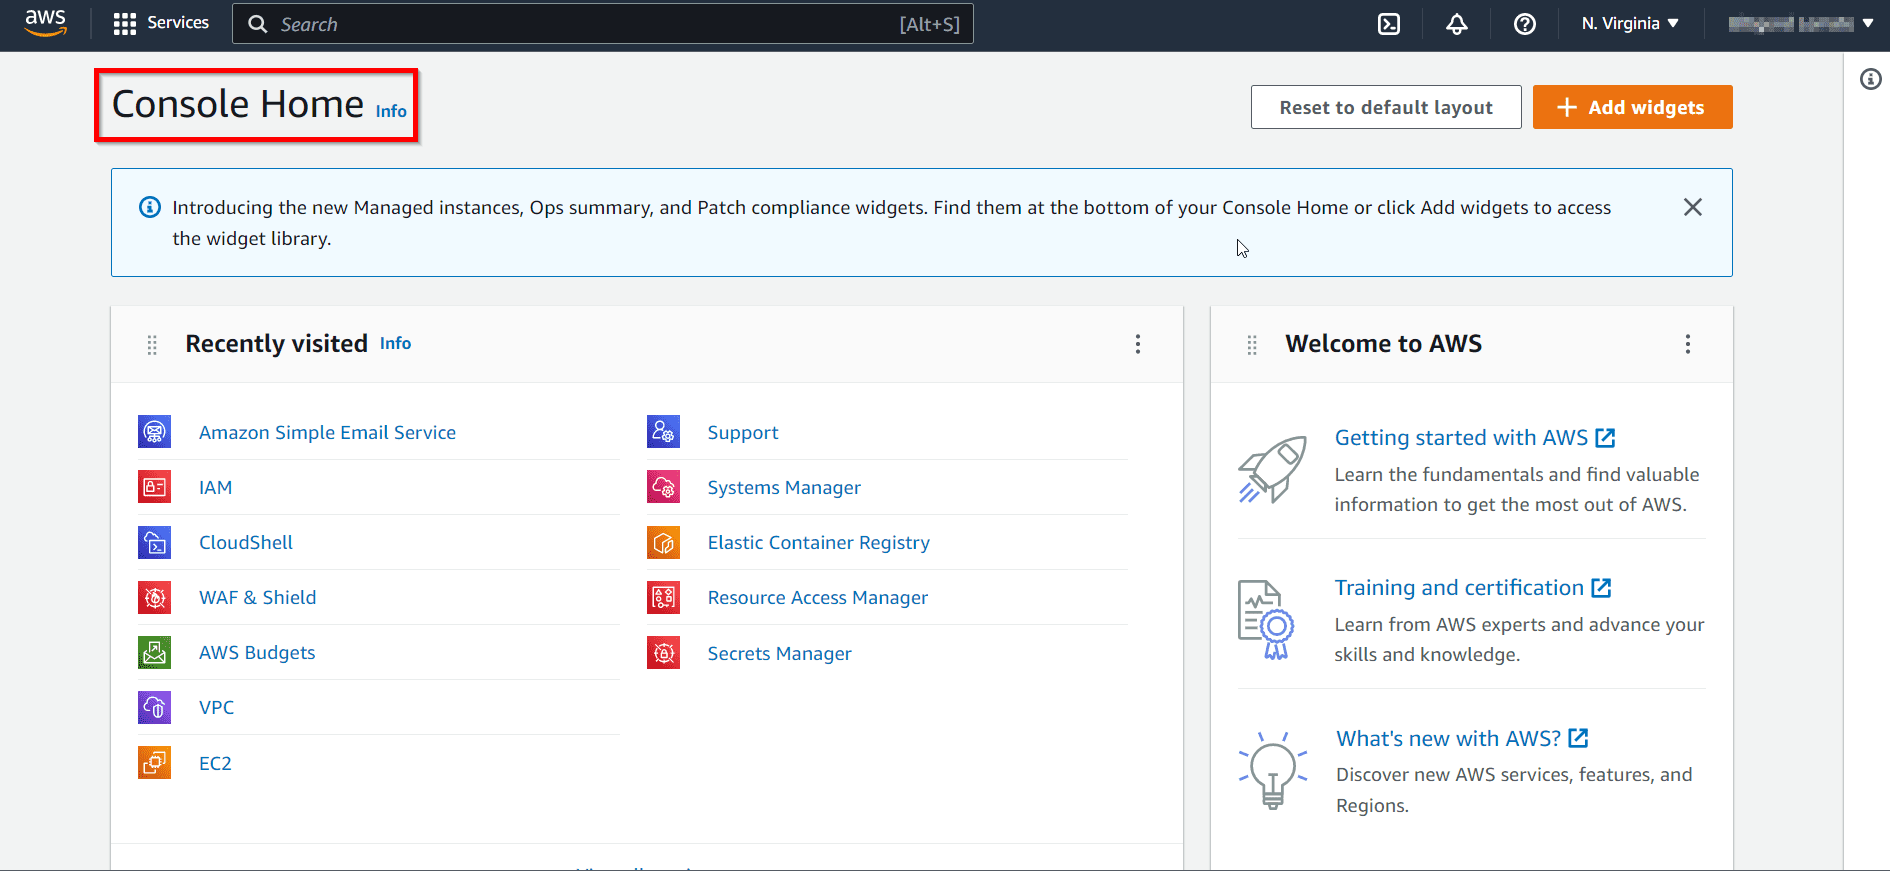Open the EC2 link
Image resolution: width=1890 pixels, height=871 pixels.
[x=215, y=763]
